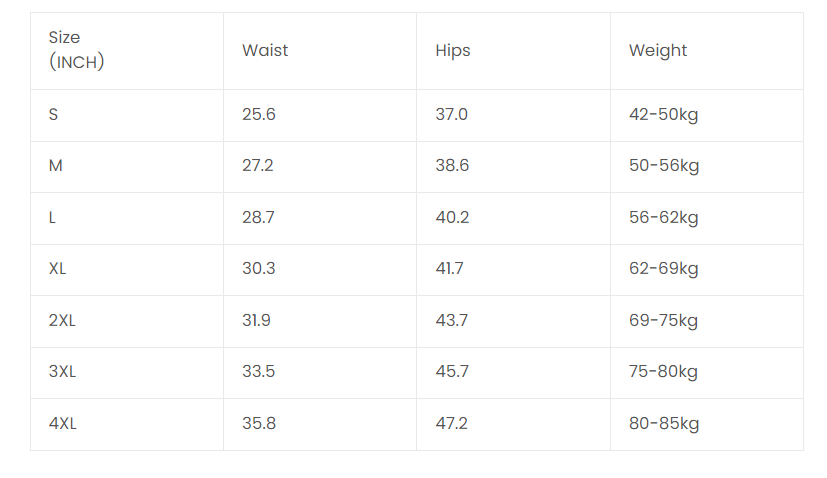This screenshot has height=478, width=827.
Task: Select the L size cell
Action: (x=53, y=218)
